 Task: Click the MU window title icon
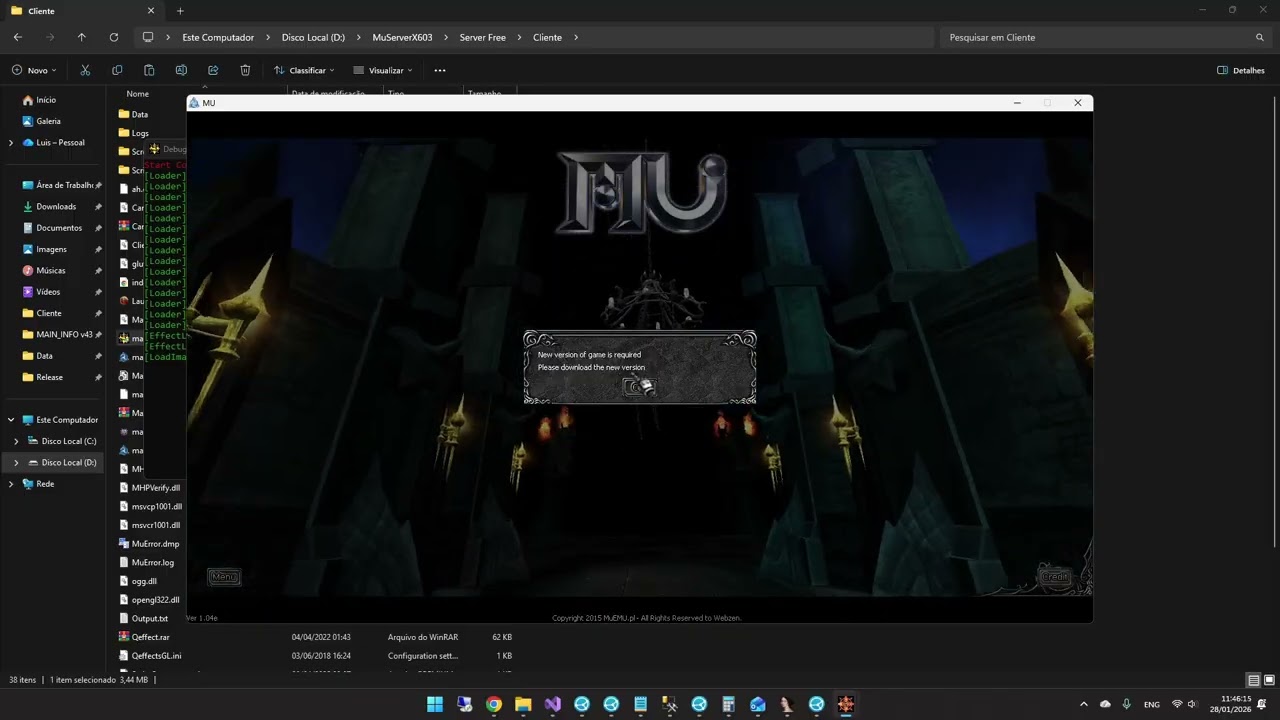pos(194,103)
